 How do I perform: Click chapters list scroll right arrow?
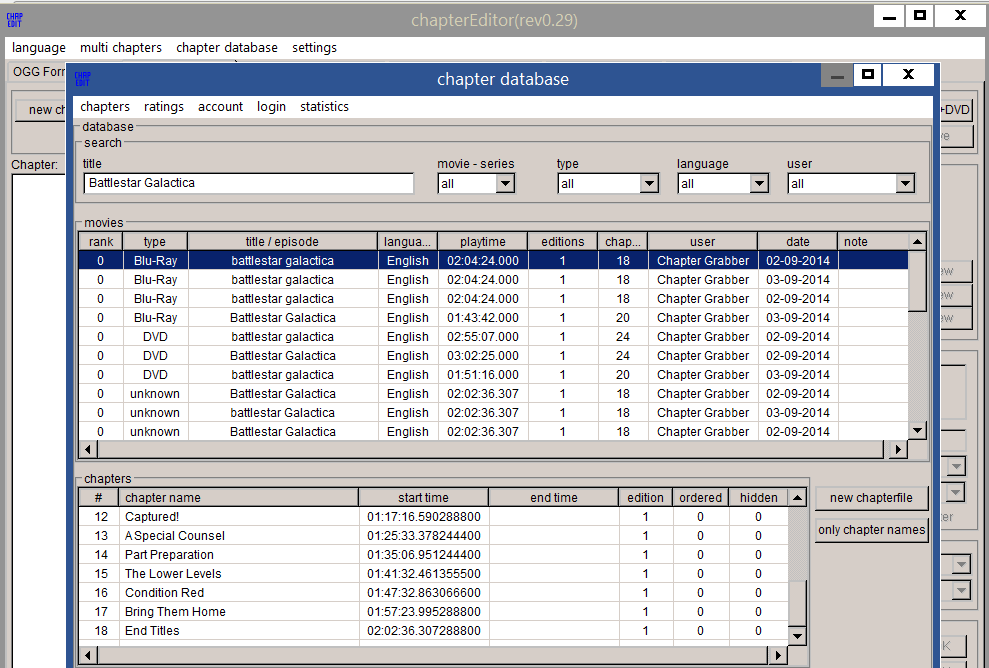[x=778, y=655]
